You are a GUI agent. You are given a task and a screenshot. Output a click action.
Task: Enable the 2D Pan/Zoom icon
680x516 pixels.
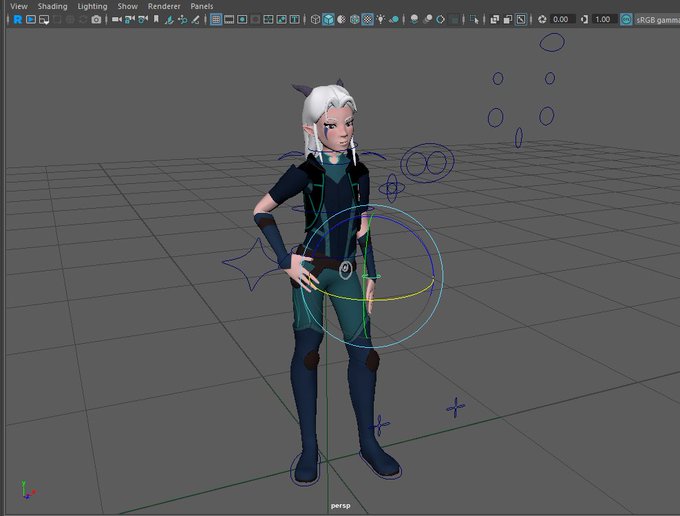pyautogui.click(x=183, y=20)
